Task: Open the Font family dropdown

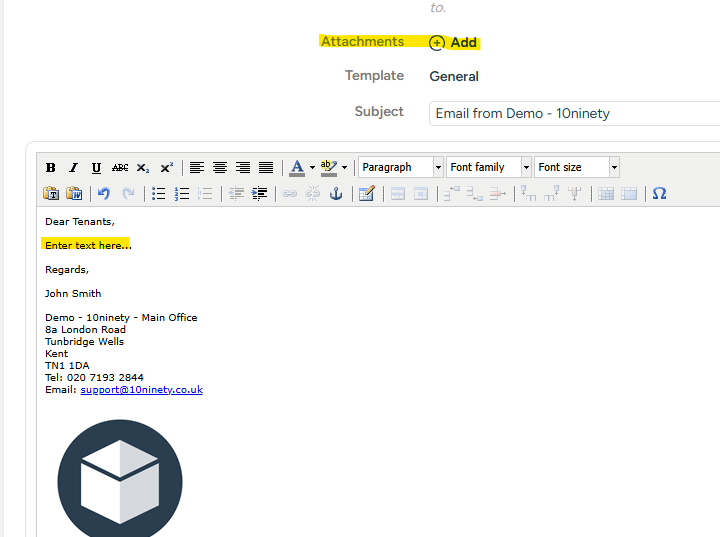Action: (x=489, y=168)
